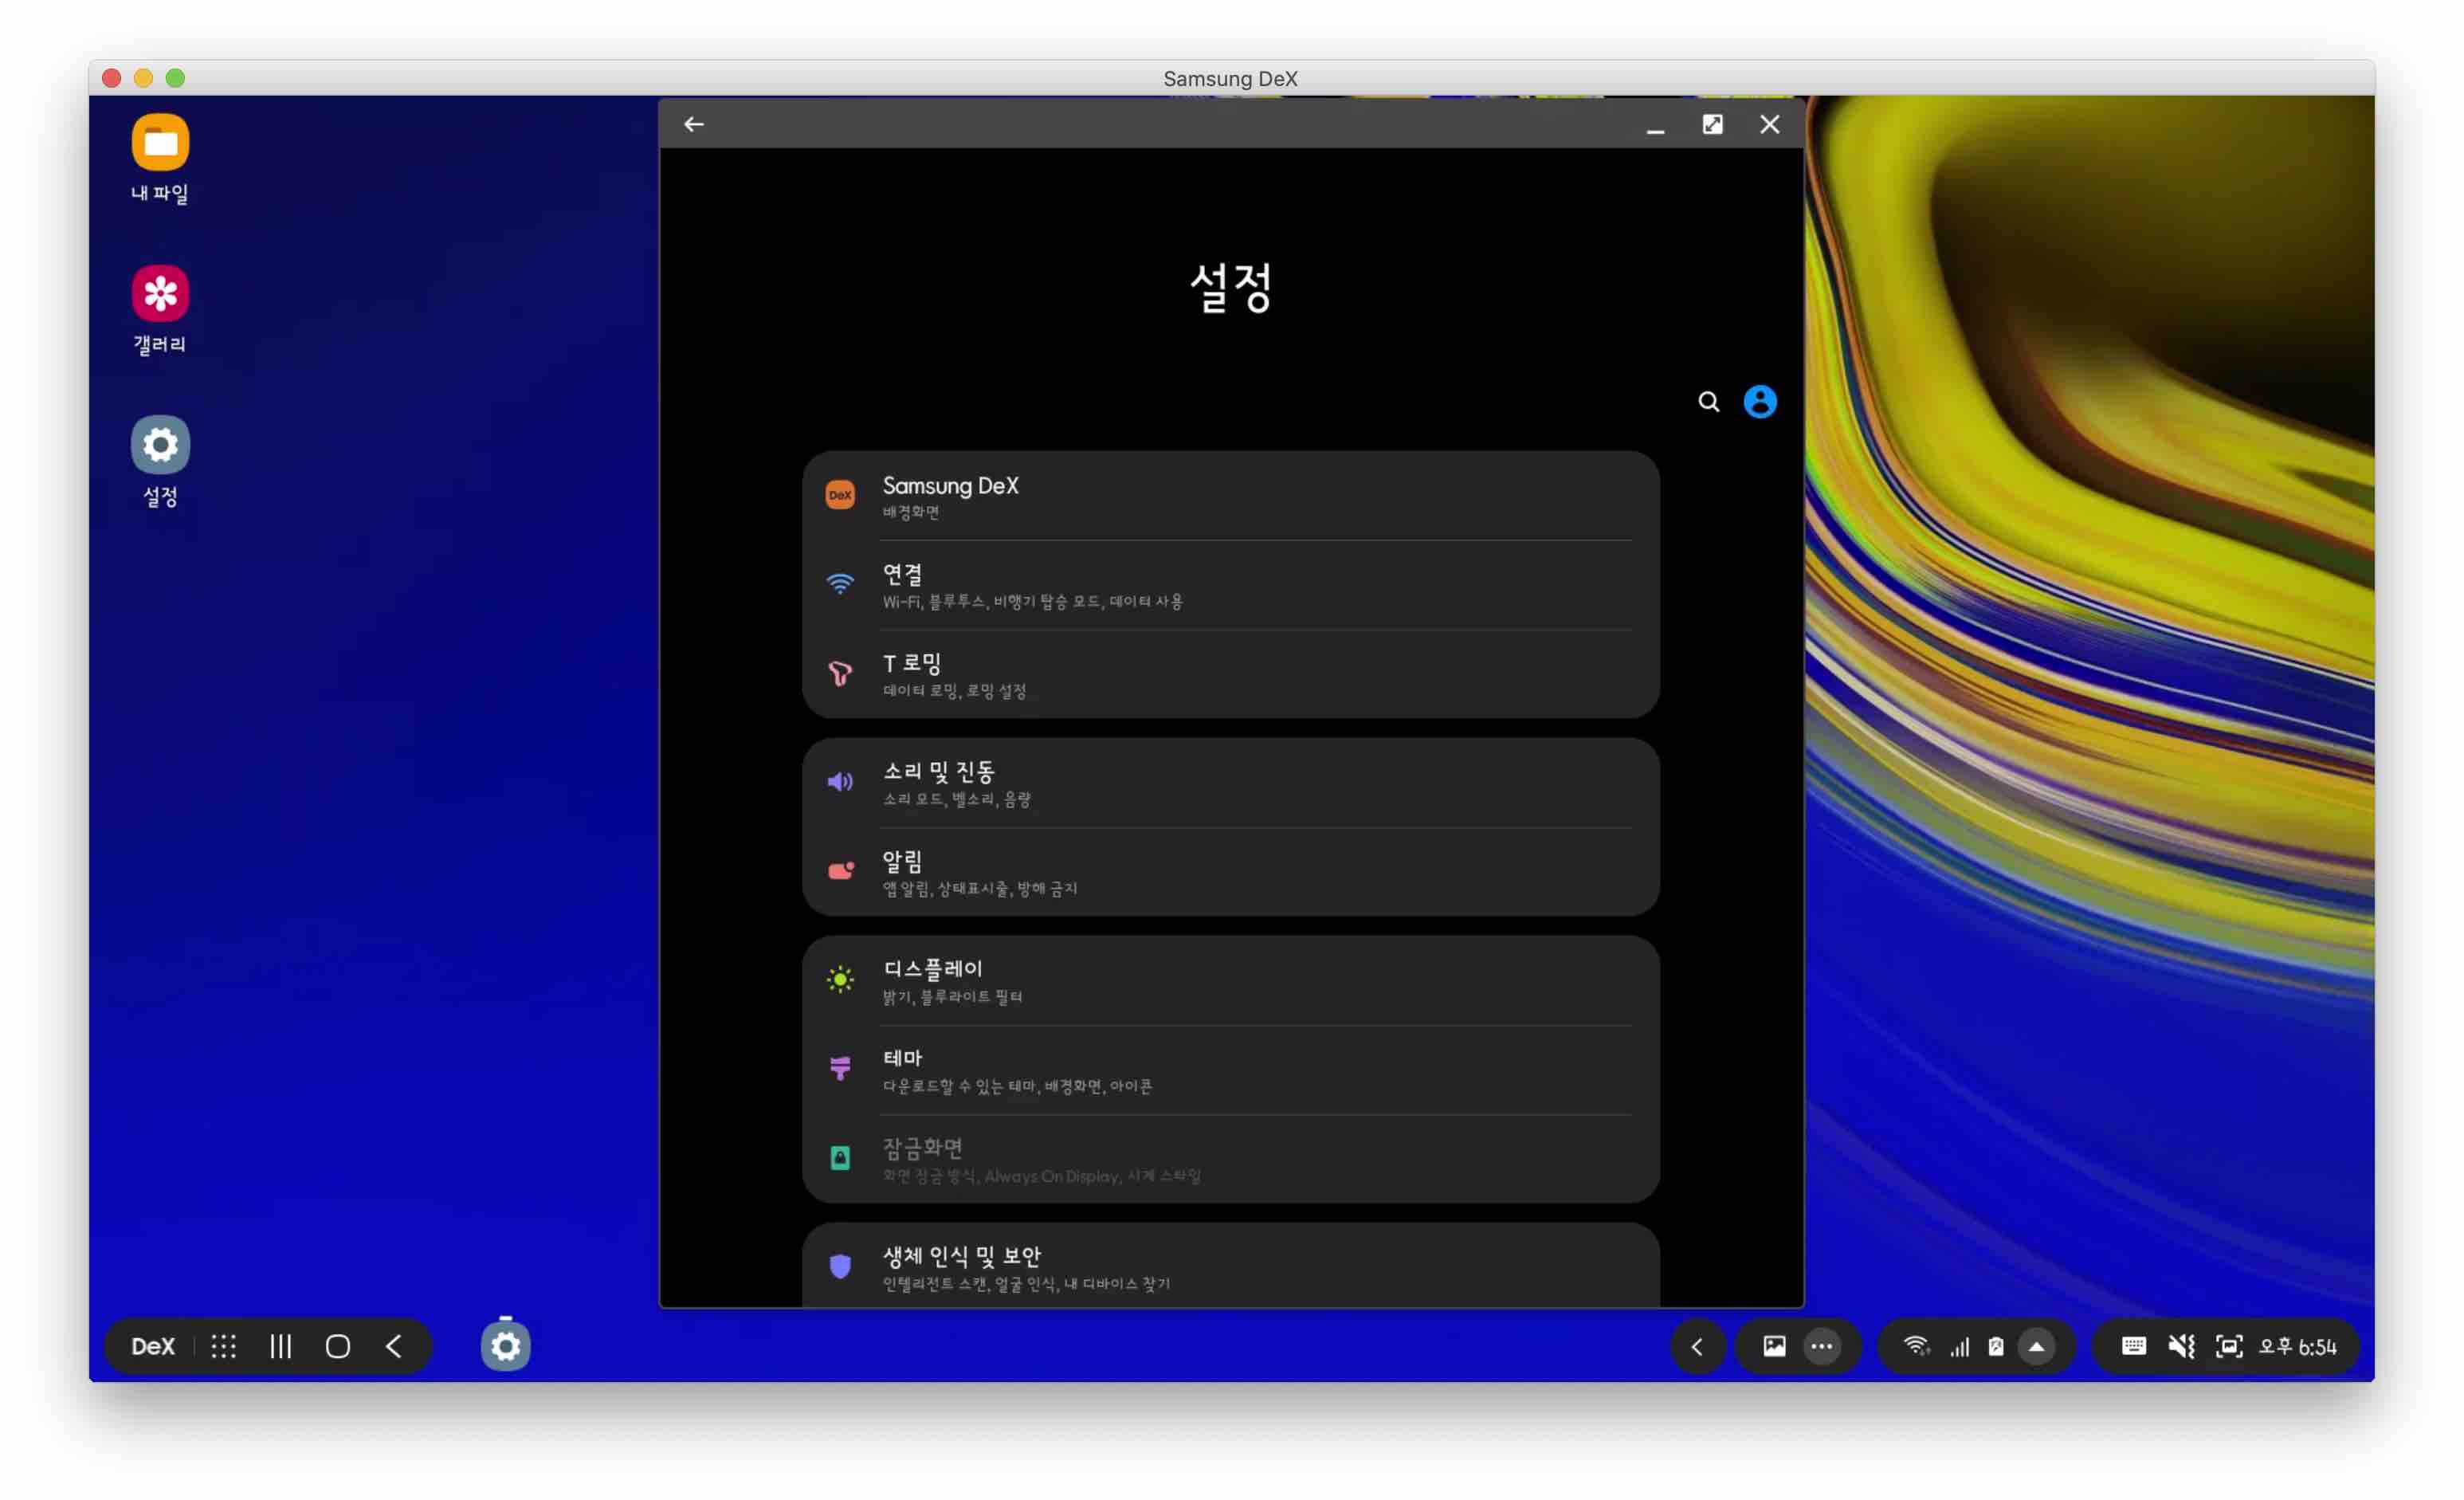Open the on-screen keyboard tray icon
Image resolution: width=2464 pixels, height=1500 pixels.
2133,1346
